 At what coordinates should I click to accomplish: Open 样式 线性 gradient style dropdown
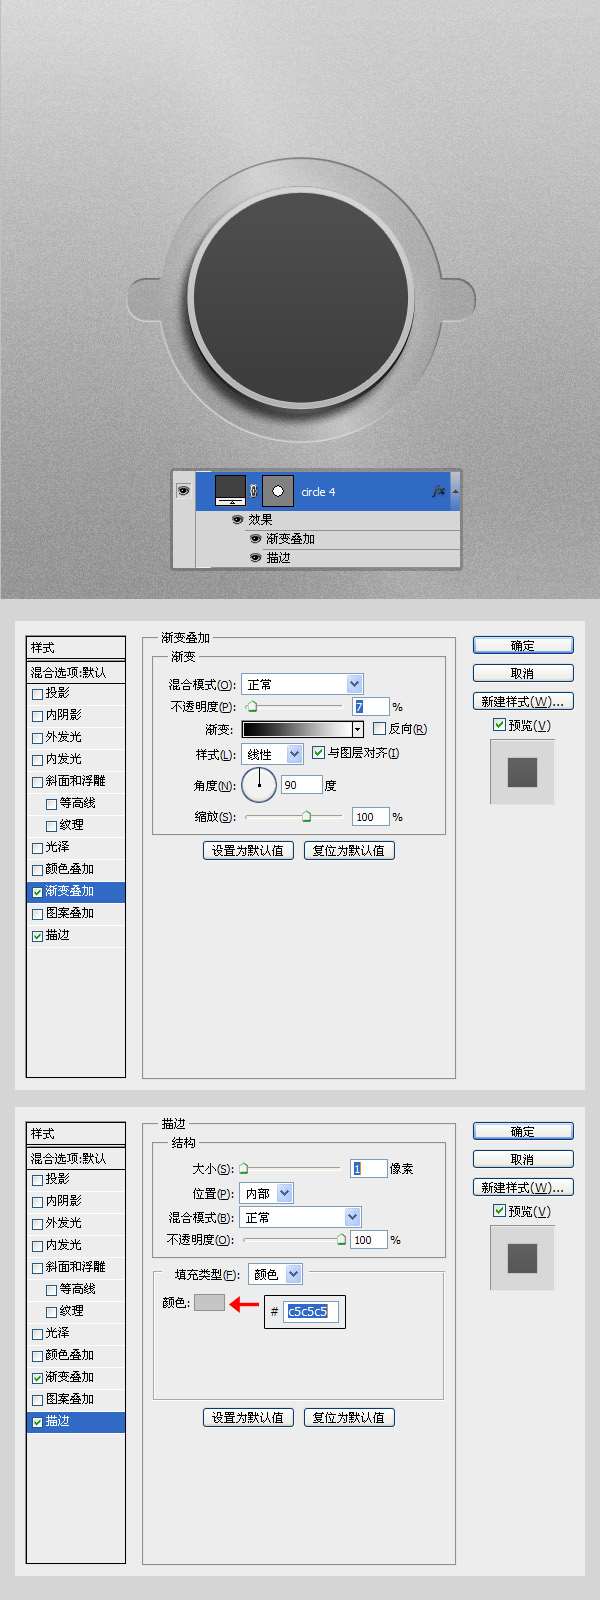[x=274, y=754]
